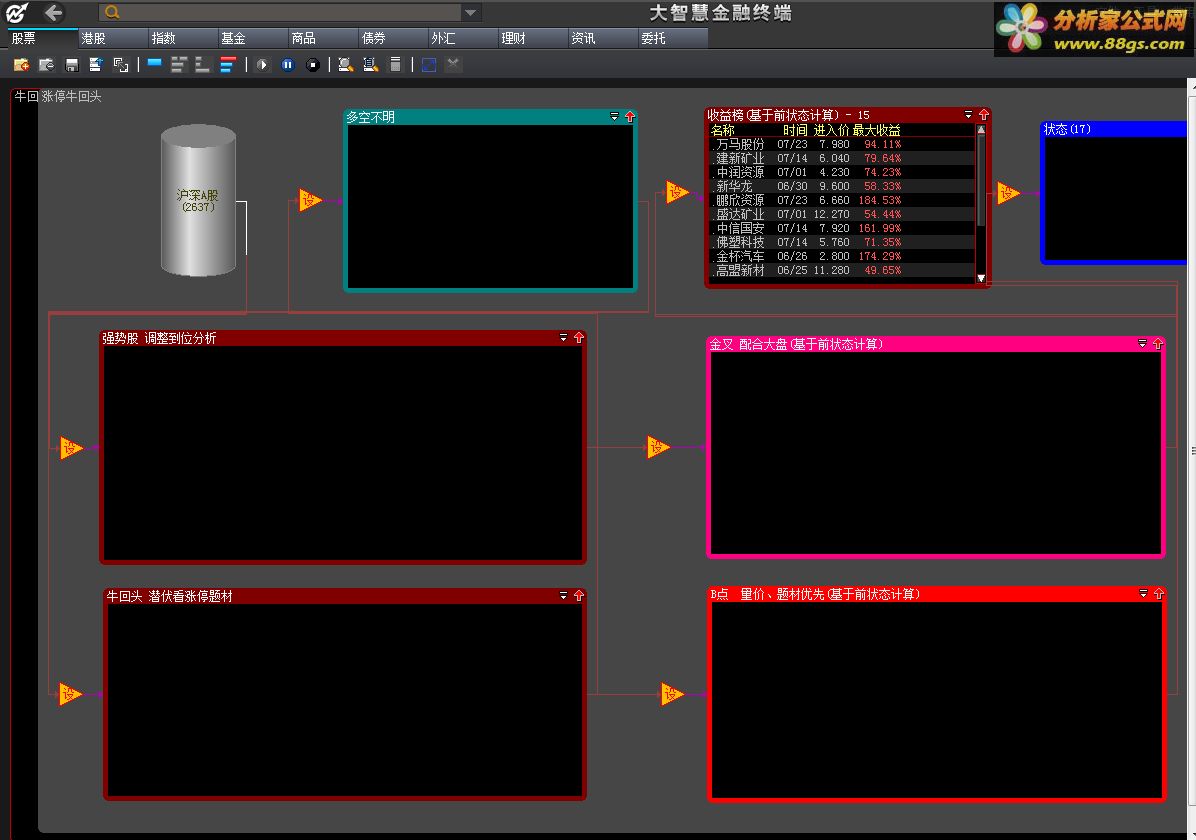Click the filter triangle feeding 状态 panel

[x=1008, y=193]
